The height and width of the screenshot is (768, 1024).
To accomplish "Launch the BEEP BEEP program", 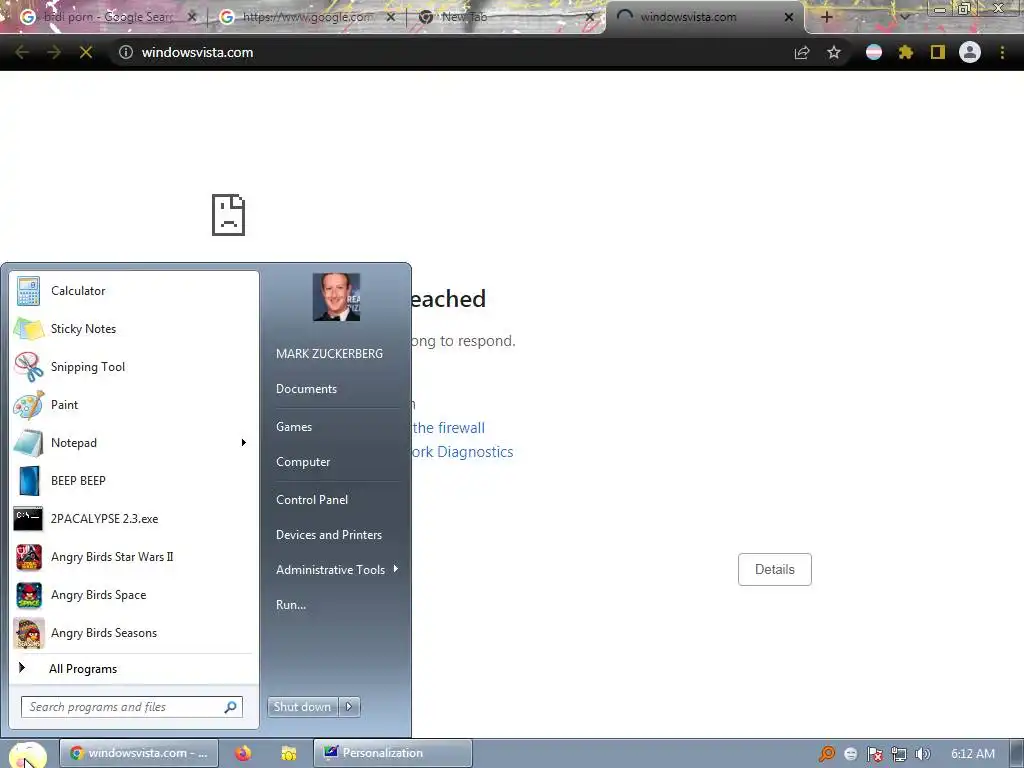I will coord(134,481).
